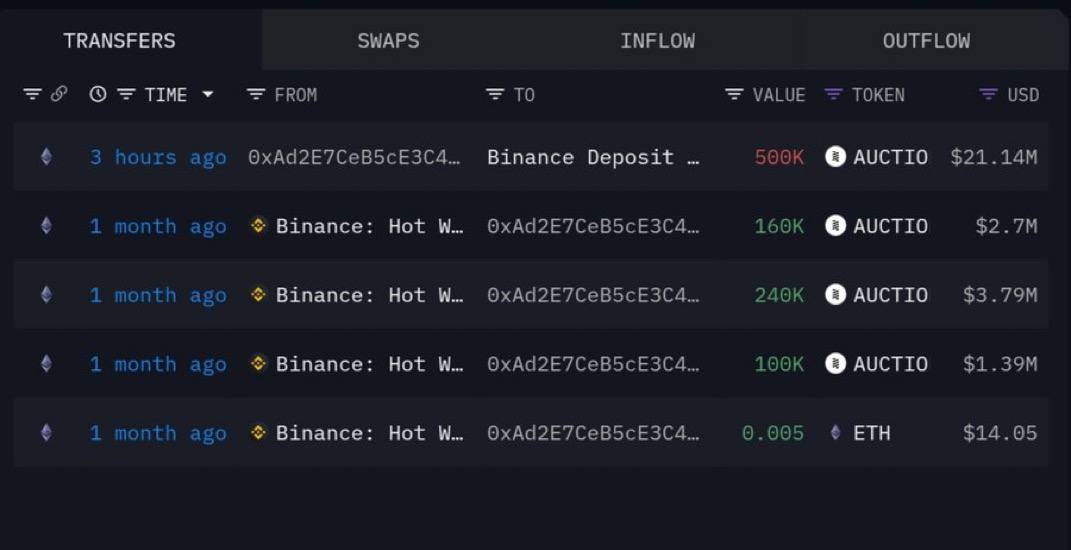Viewport: 1071px width, 550px height.
Task: Click AUCTIO token icon in $2.7M row
Action: point(835,225)
